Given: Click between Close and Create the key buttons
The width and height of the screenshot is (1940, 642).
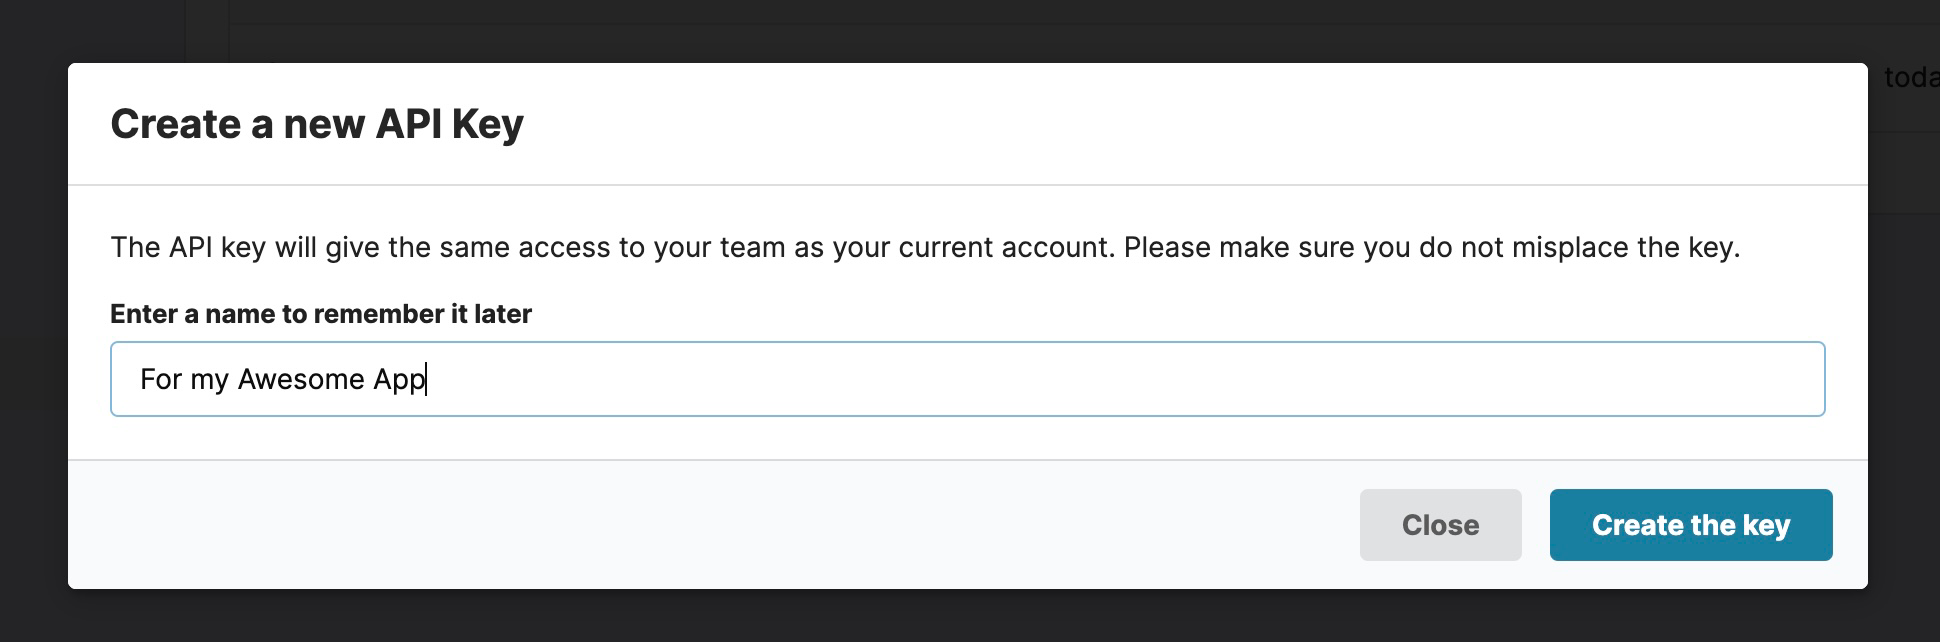Looking at the screenshot, I should coord(1534,524).
